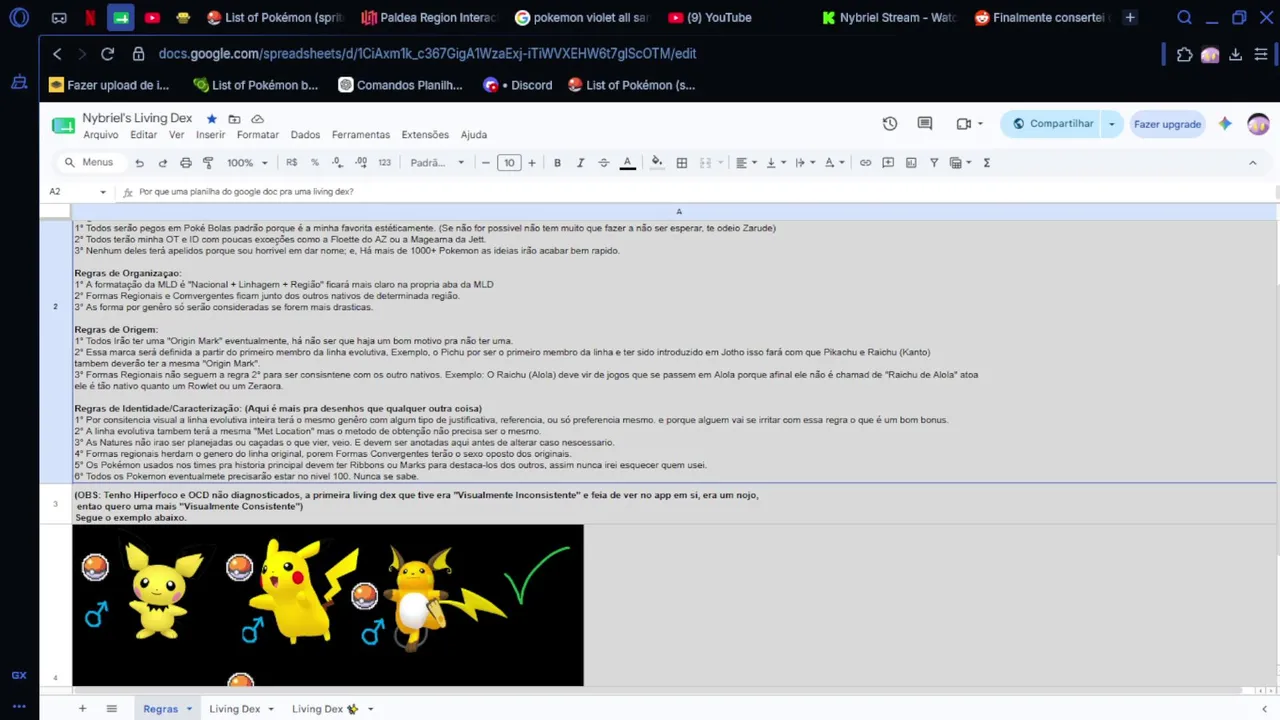The image size is (1280, 720).
Task: Open the Formatar menu
Action: (258, 135)
